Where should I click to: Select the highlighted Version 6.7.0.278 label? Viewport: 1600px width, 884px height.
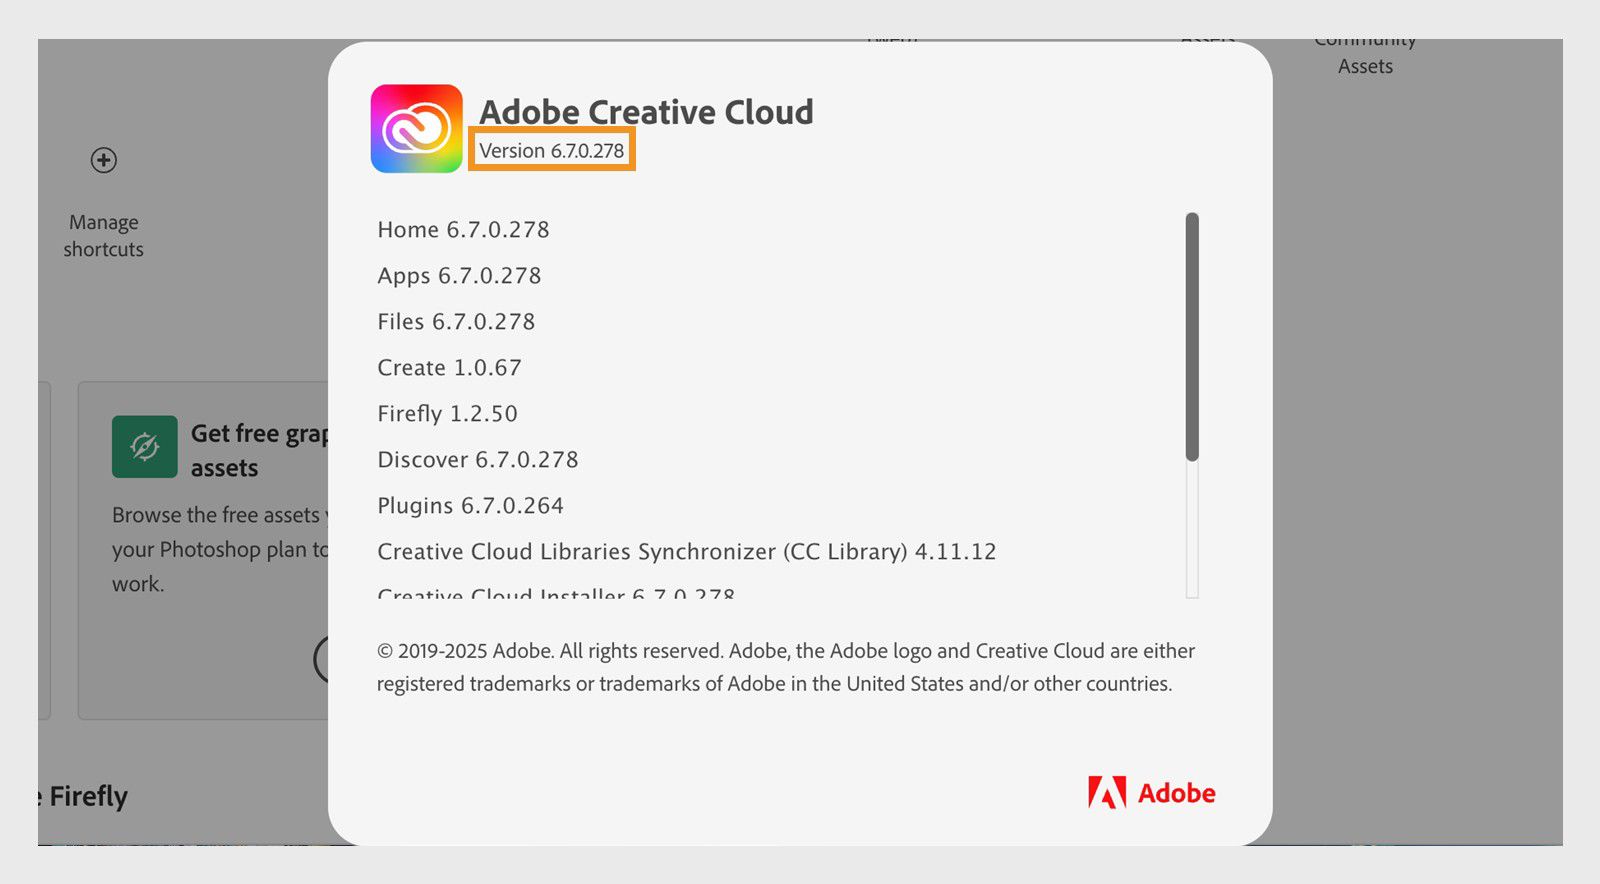[x=551, y=150]
